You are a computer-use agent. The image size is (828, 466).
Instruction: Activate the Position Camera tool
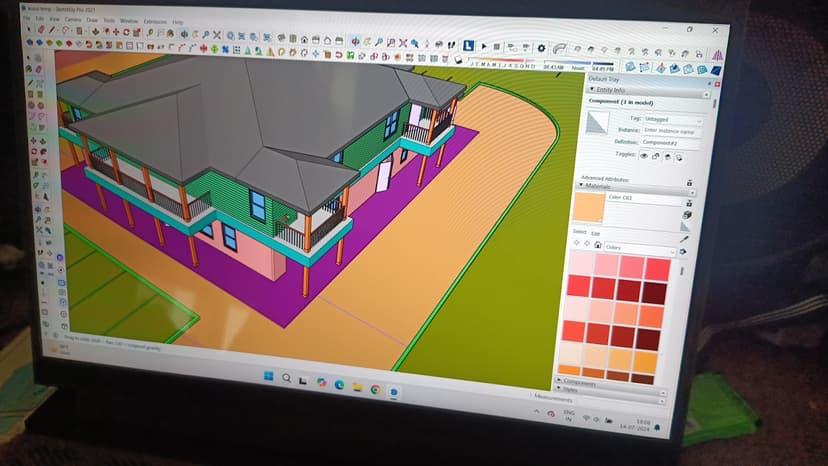coord(427,43)
